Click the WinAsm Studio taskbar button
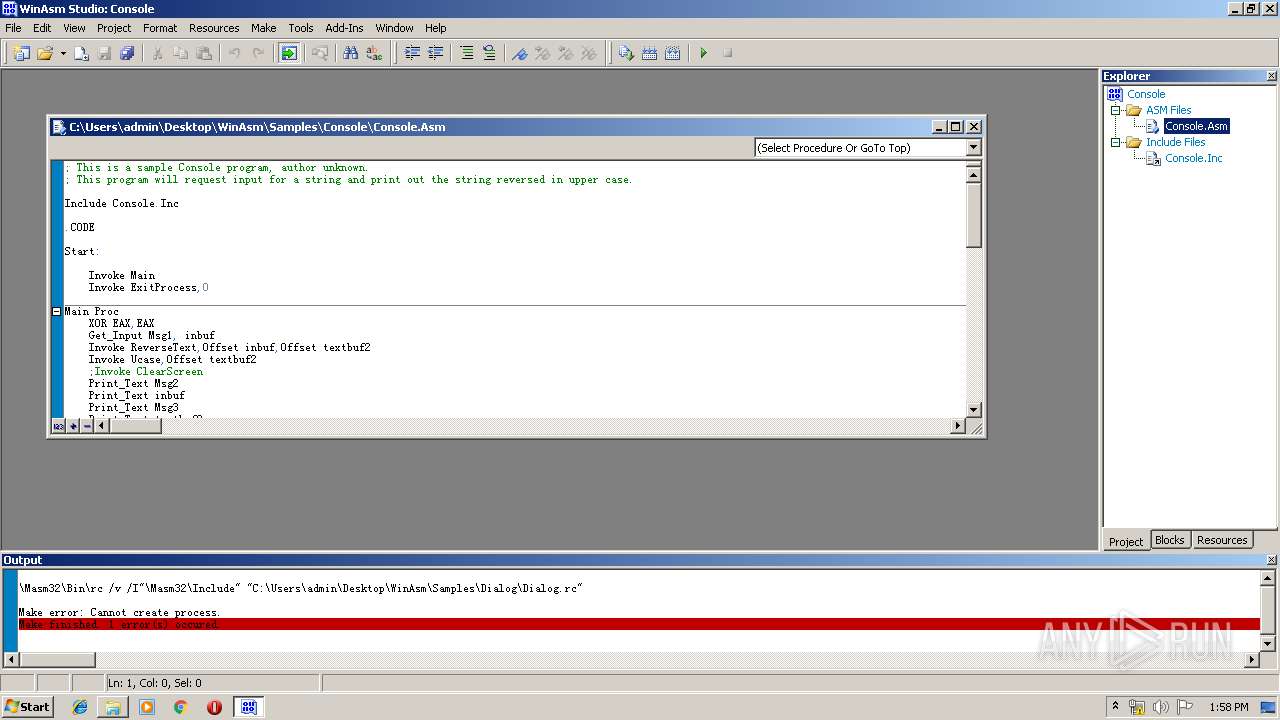 248,707
